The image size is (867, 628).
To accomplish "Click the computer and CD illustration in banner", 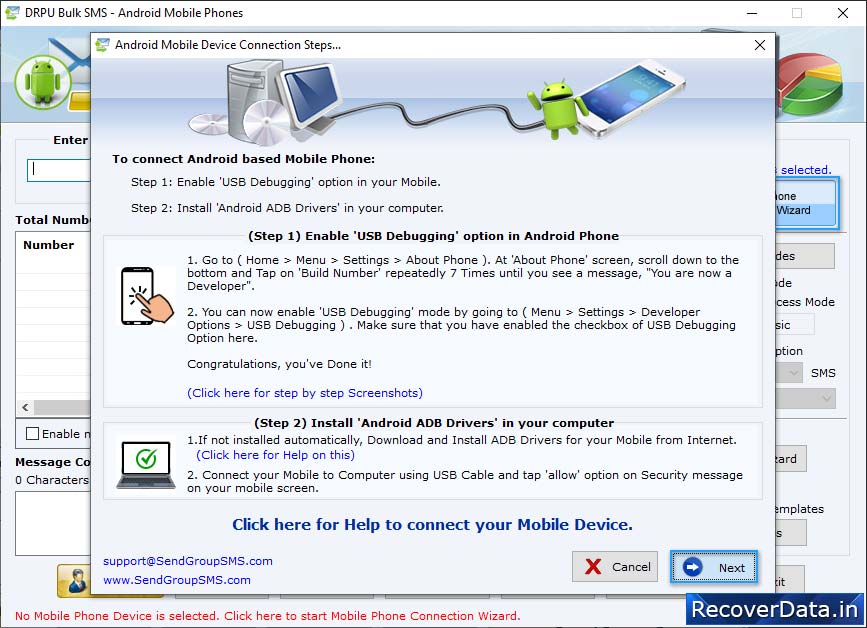I will tap(264, 101).
